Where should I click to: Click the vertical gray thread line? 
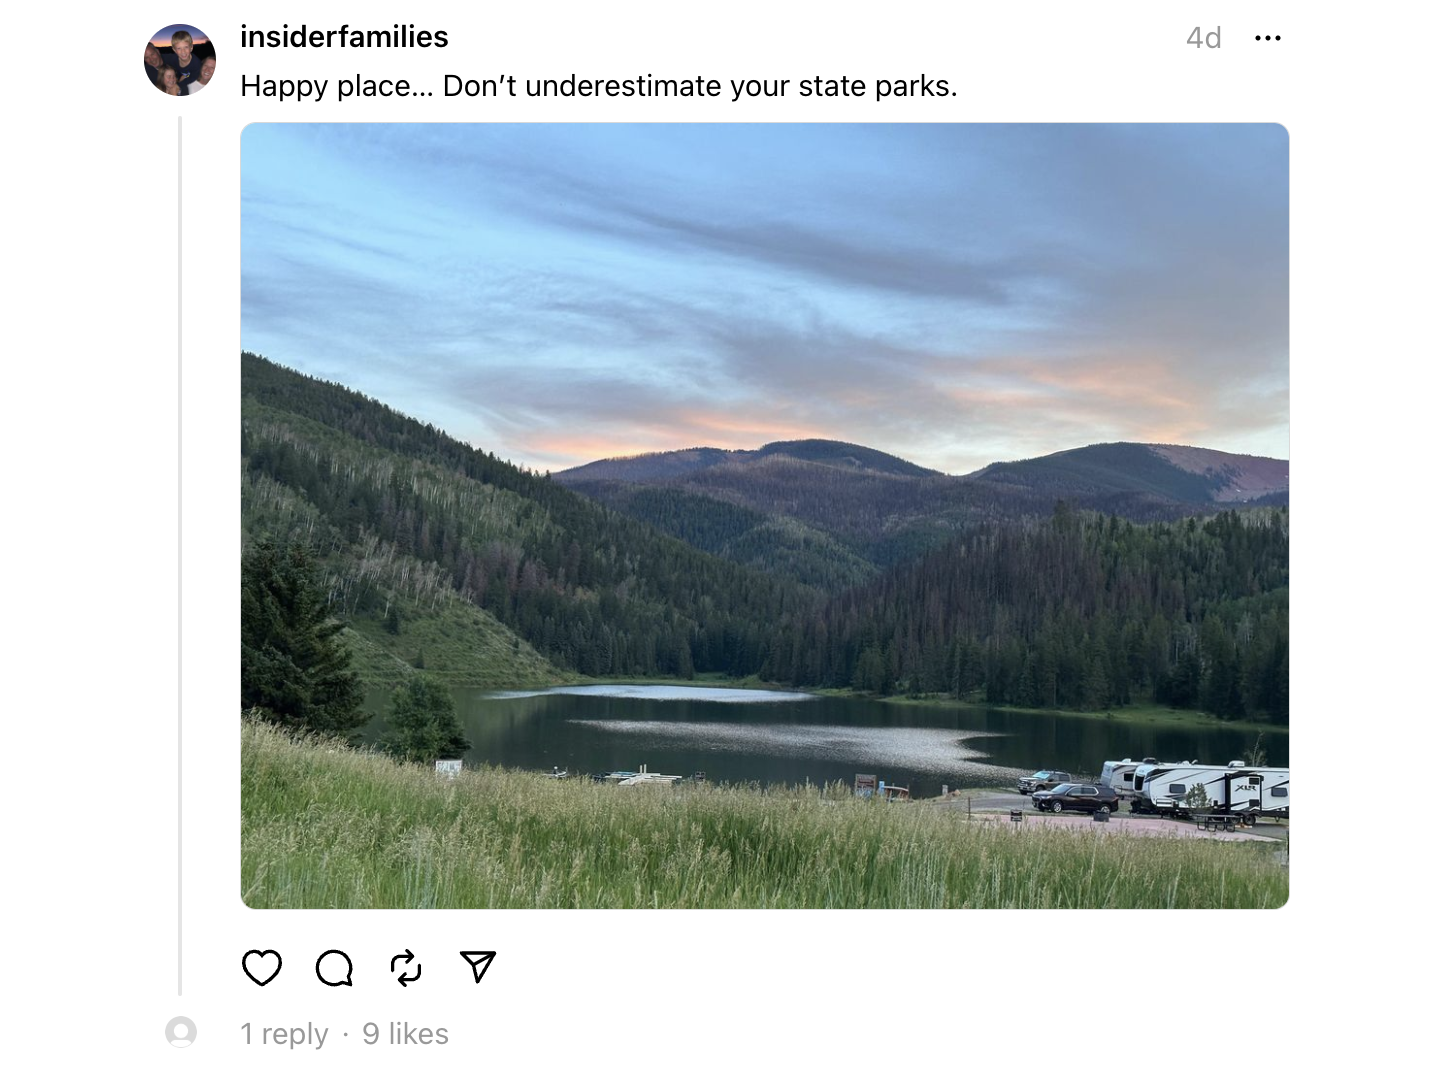[180, 556]
